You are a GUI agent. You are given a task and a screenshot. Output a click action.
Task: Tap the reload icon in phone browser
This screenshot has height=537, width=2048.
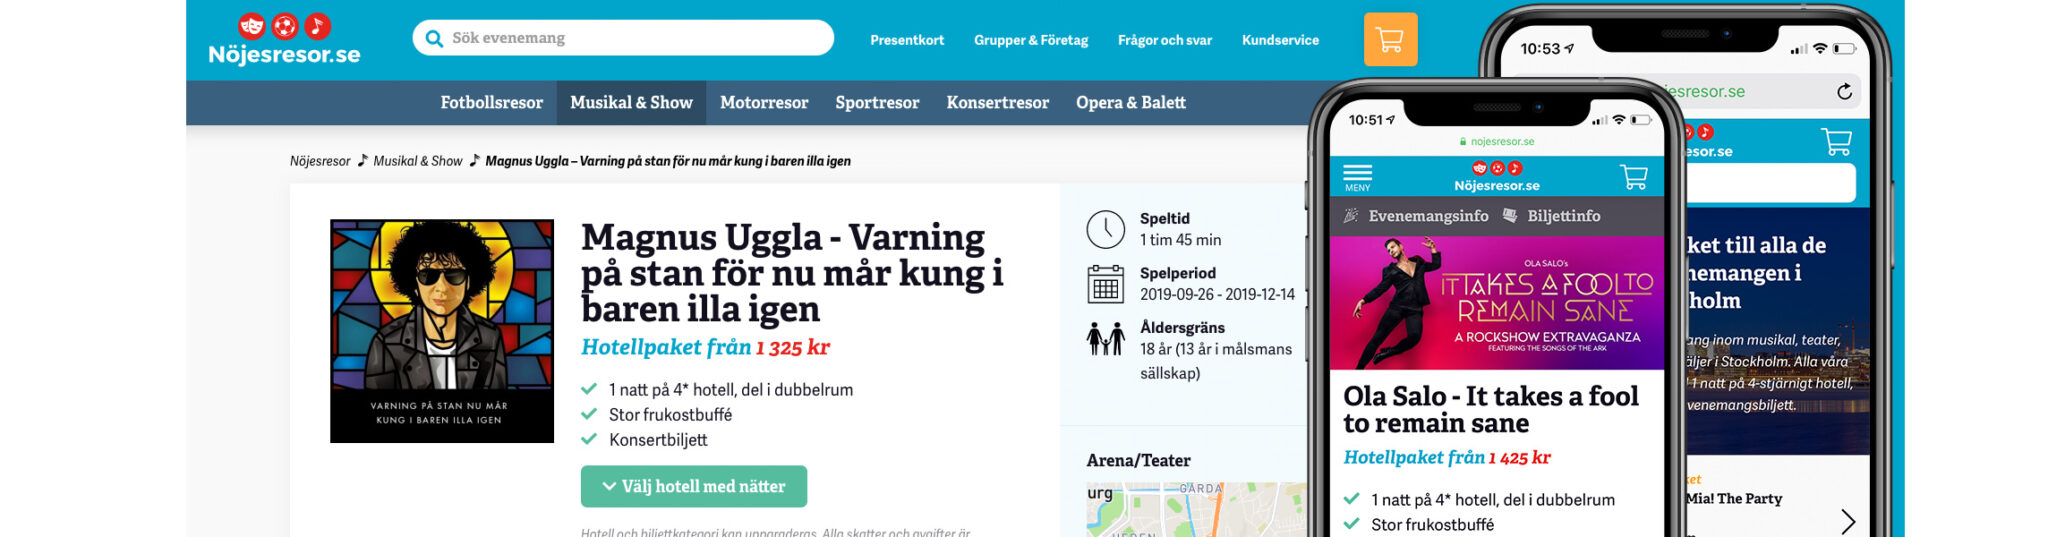tap(1844, 92)
